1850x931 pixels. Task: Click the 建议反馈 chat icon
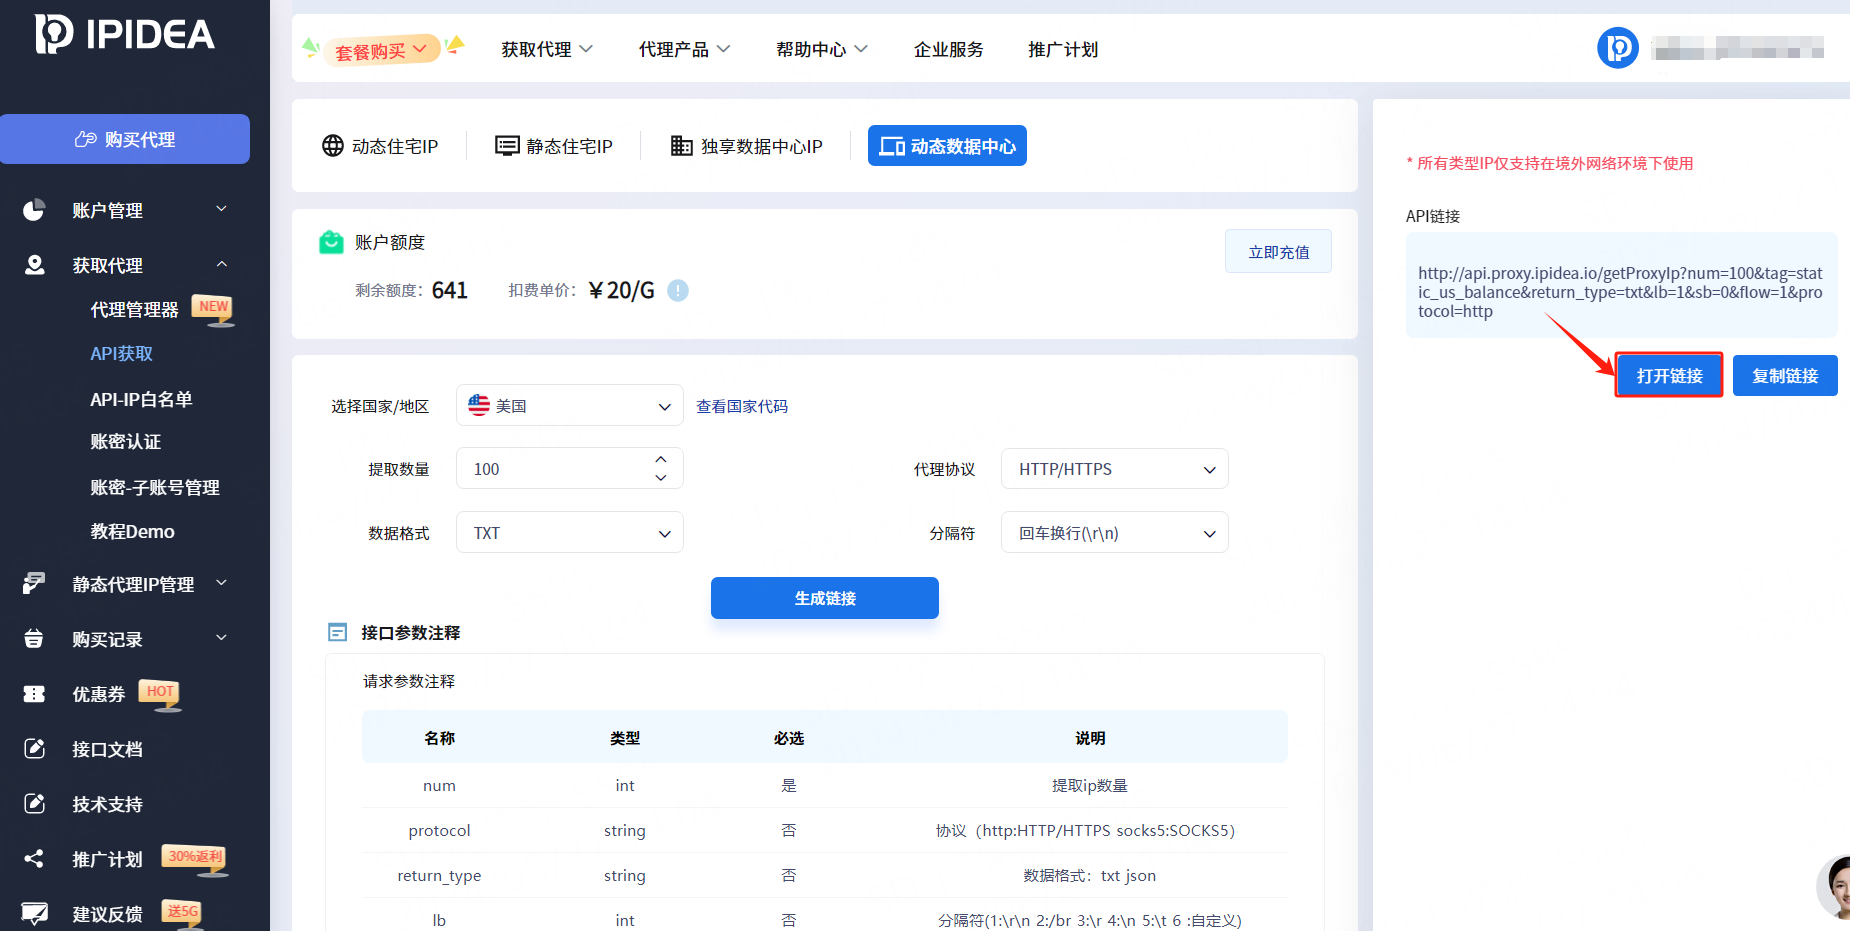pos(34,913)
